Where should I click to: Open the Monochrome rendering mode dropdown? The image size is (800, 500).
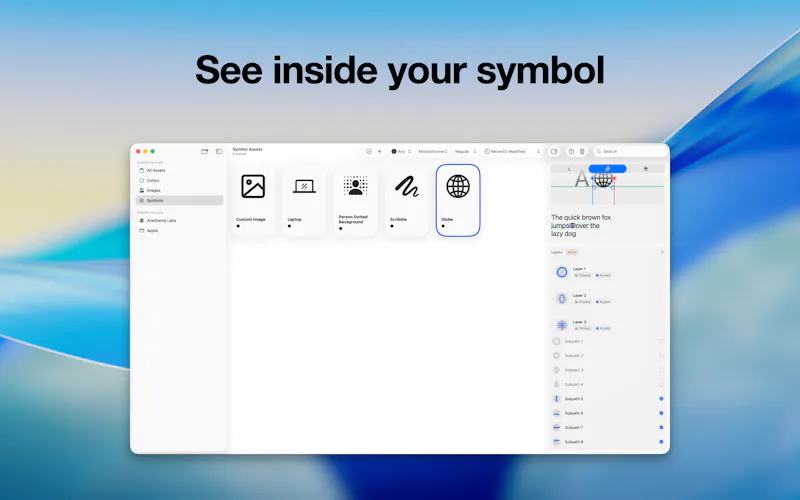pos(433,152)
